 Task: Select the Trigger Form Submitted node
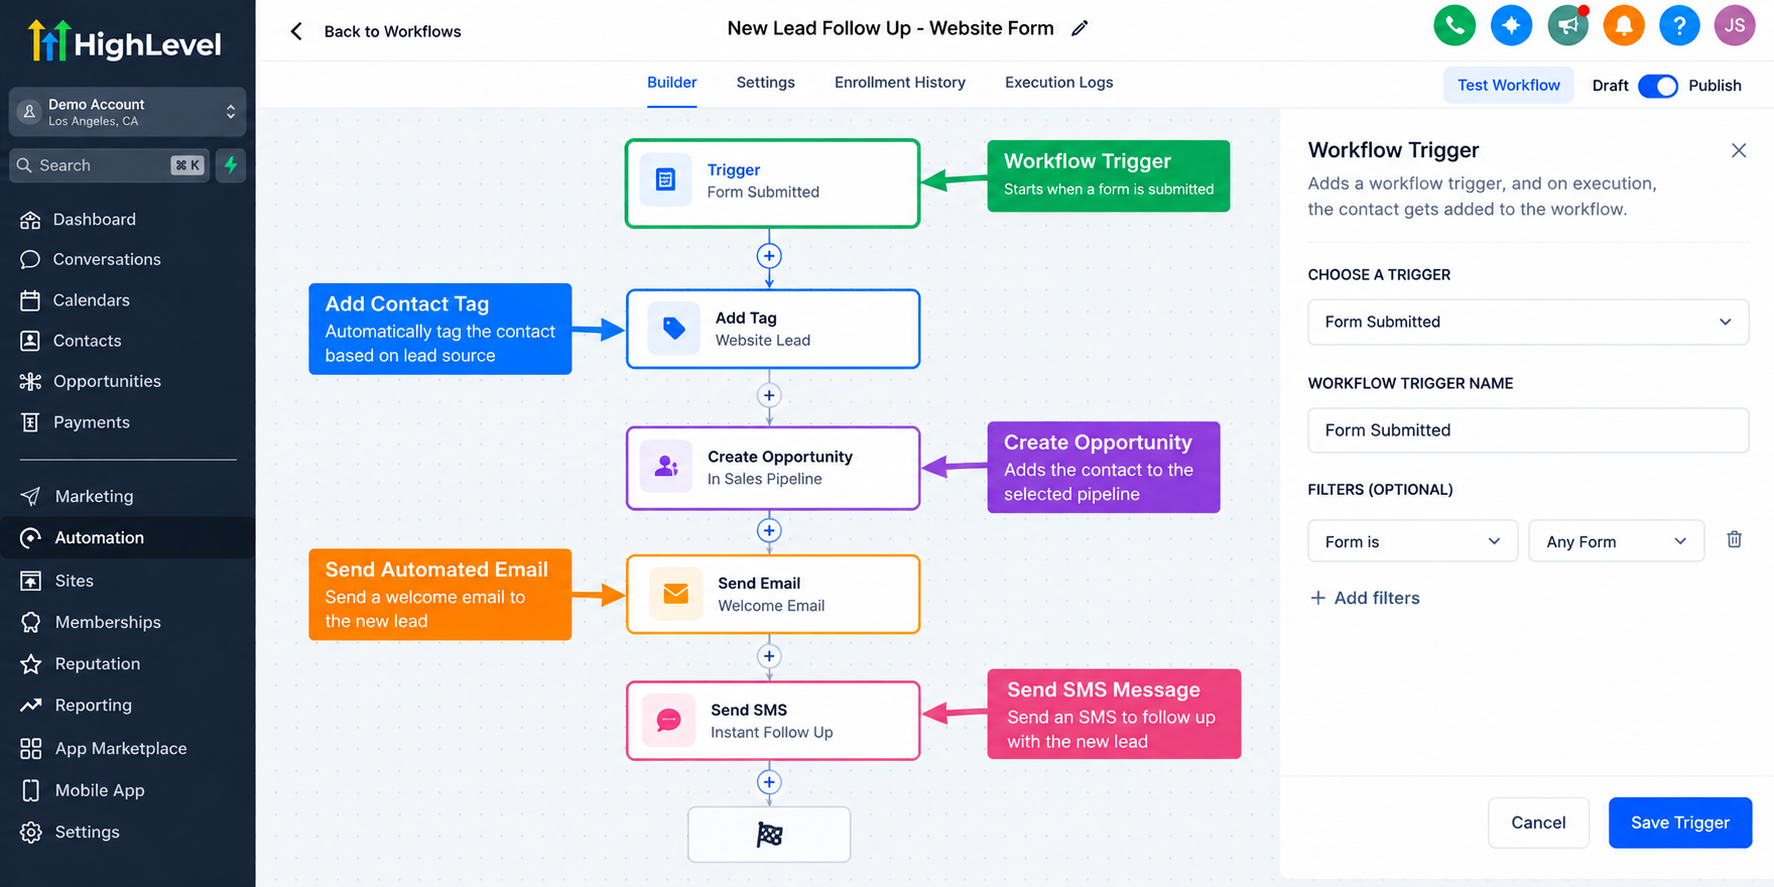(772, 184)
